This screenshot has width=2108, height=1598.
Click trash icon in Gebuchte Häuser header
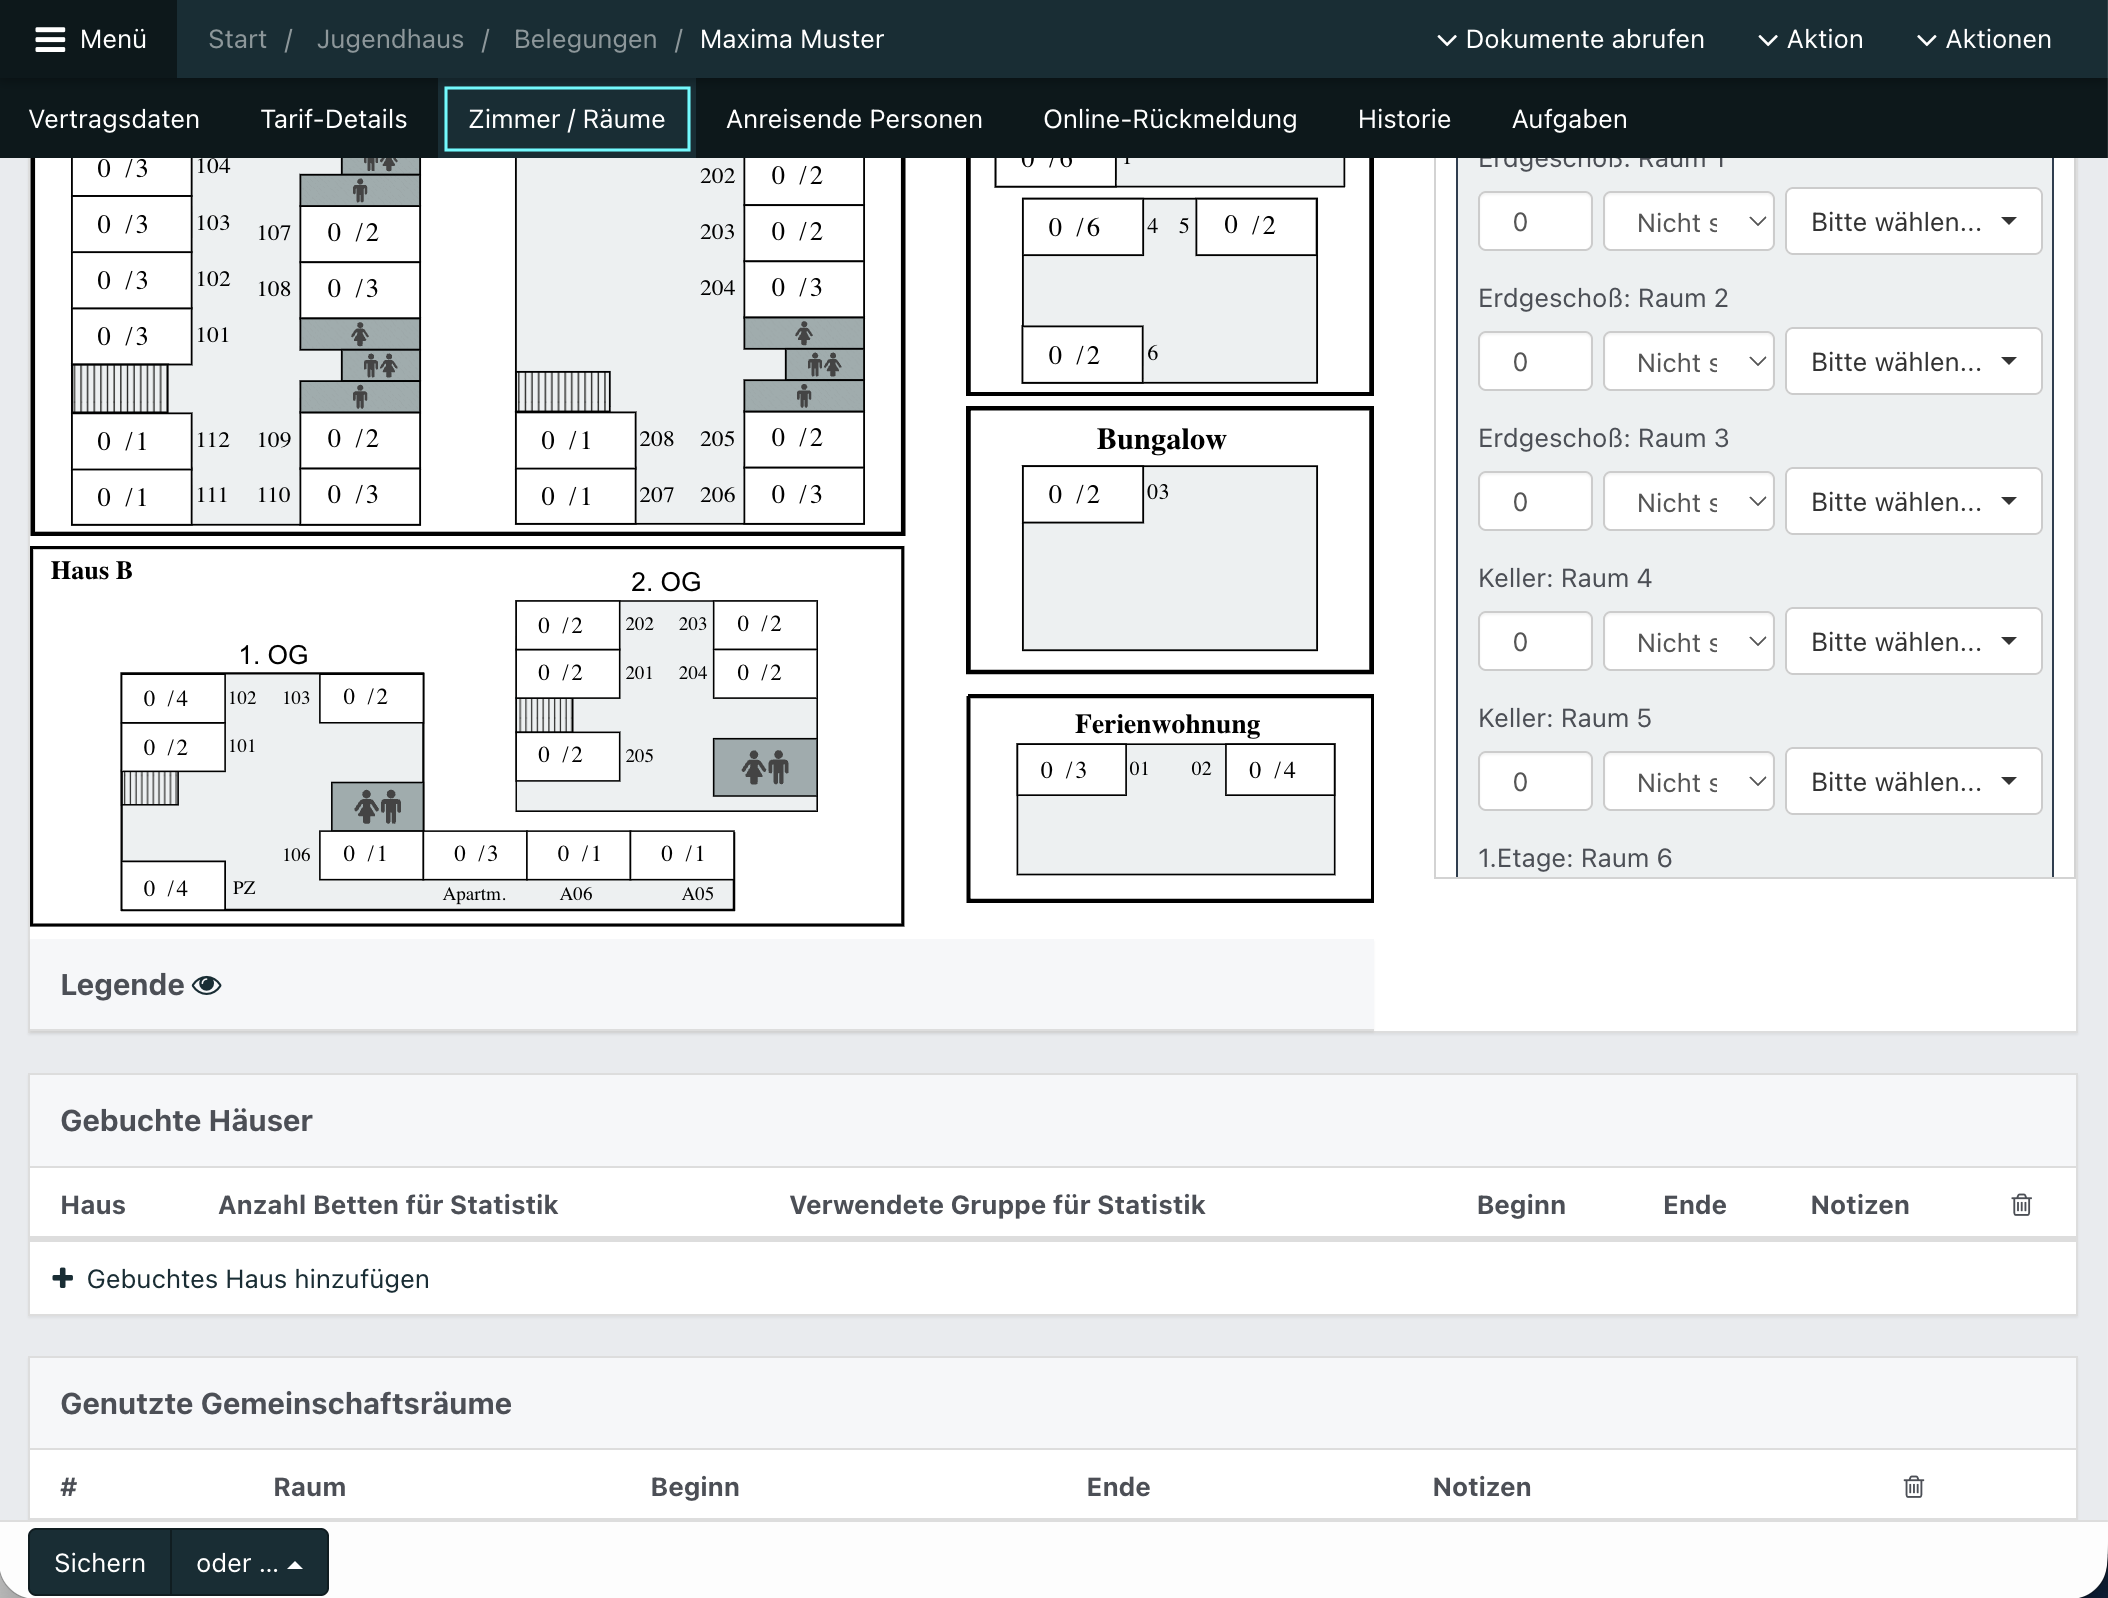click(x=2021, y=1205)
